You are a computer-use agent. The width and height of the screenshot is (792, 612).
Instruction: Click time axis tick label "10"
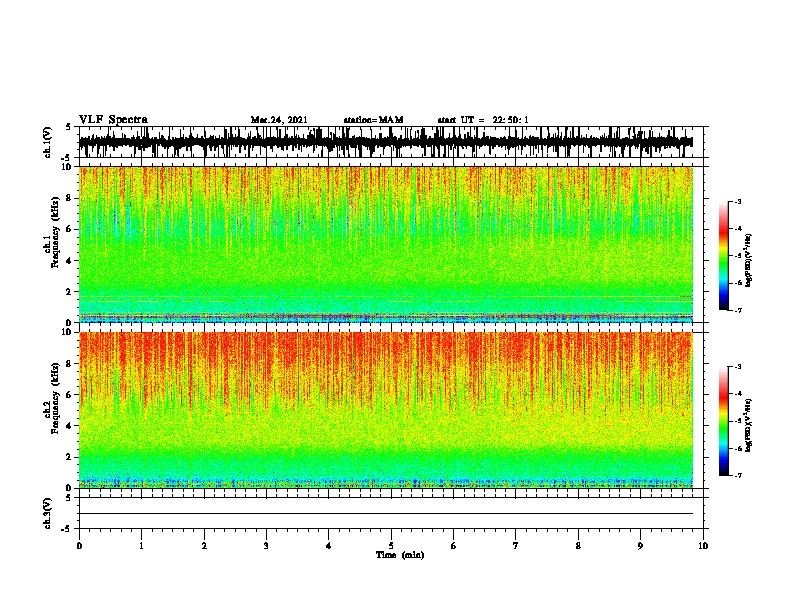pyautogui.click(x=703, y=546)
